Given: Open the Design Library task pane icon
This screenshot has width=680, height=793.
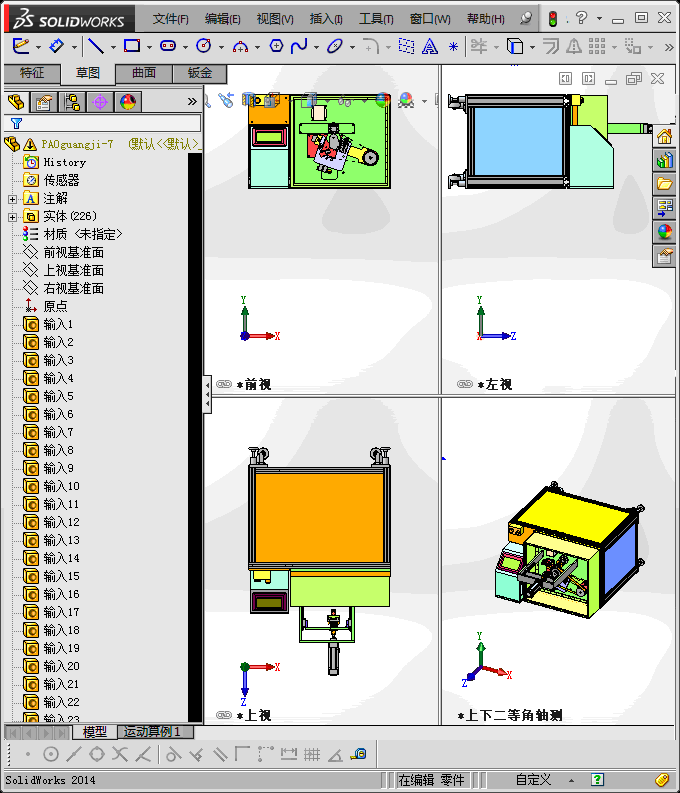Looking at the screenshot, I should click(664, 160).
